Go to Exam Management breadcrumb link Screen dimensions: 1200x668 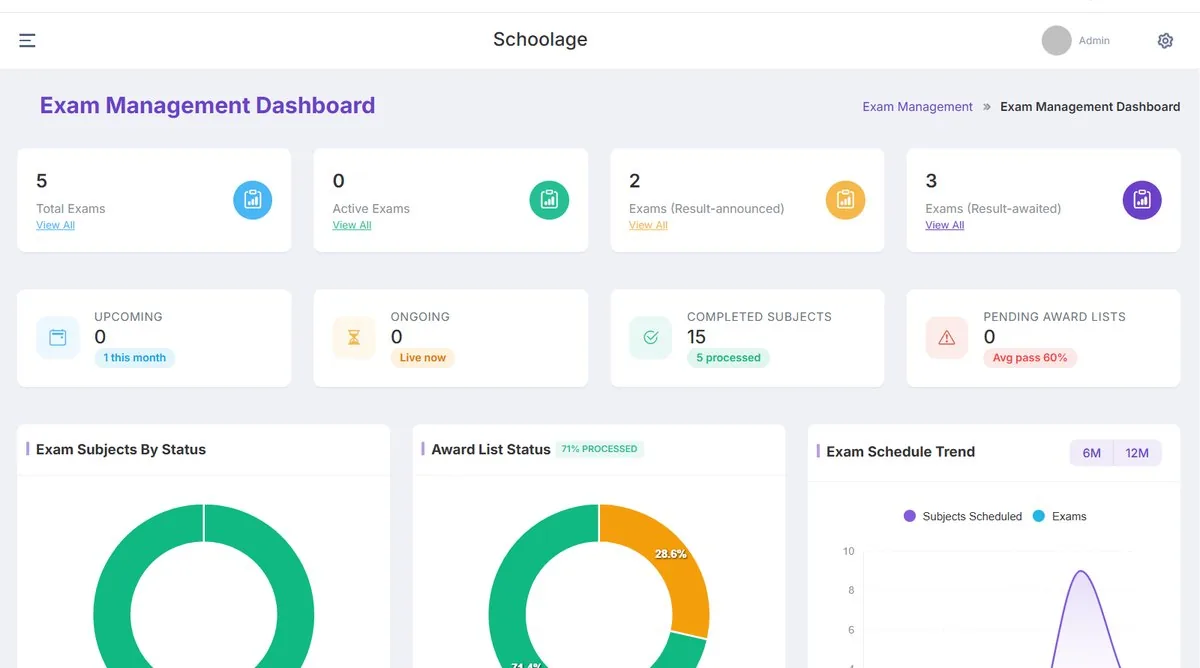[917, 107]
